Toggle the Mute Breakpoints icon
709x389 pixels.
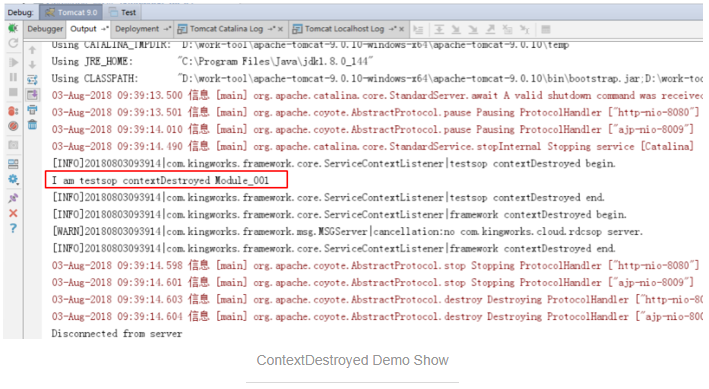pyautogui.click(x=13, y=126)
